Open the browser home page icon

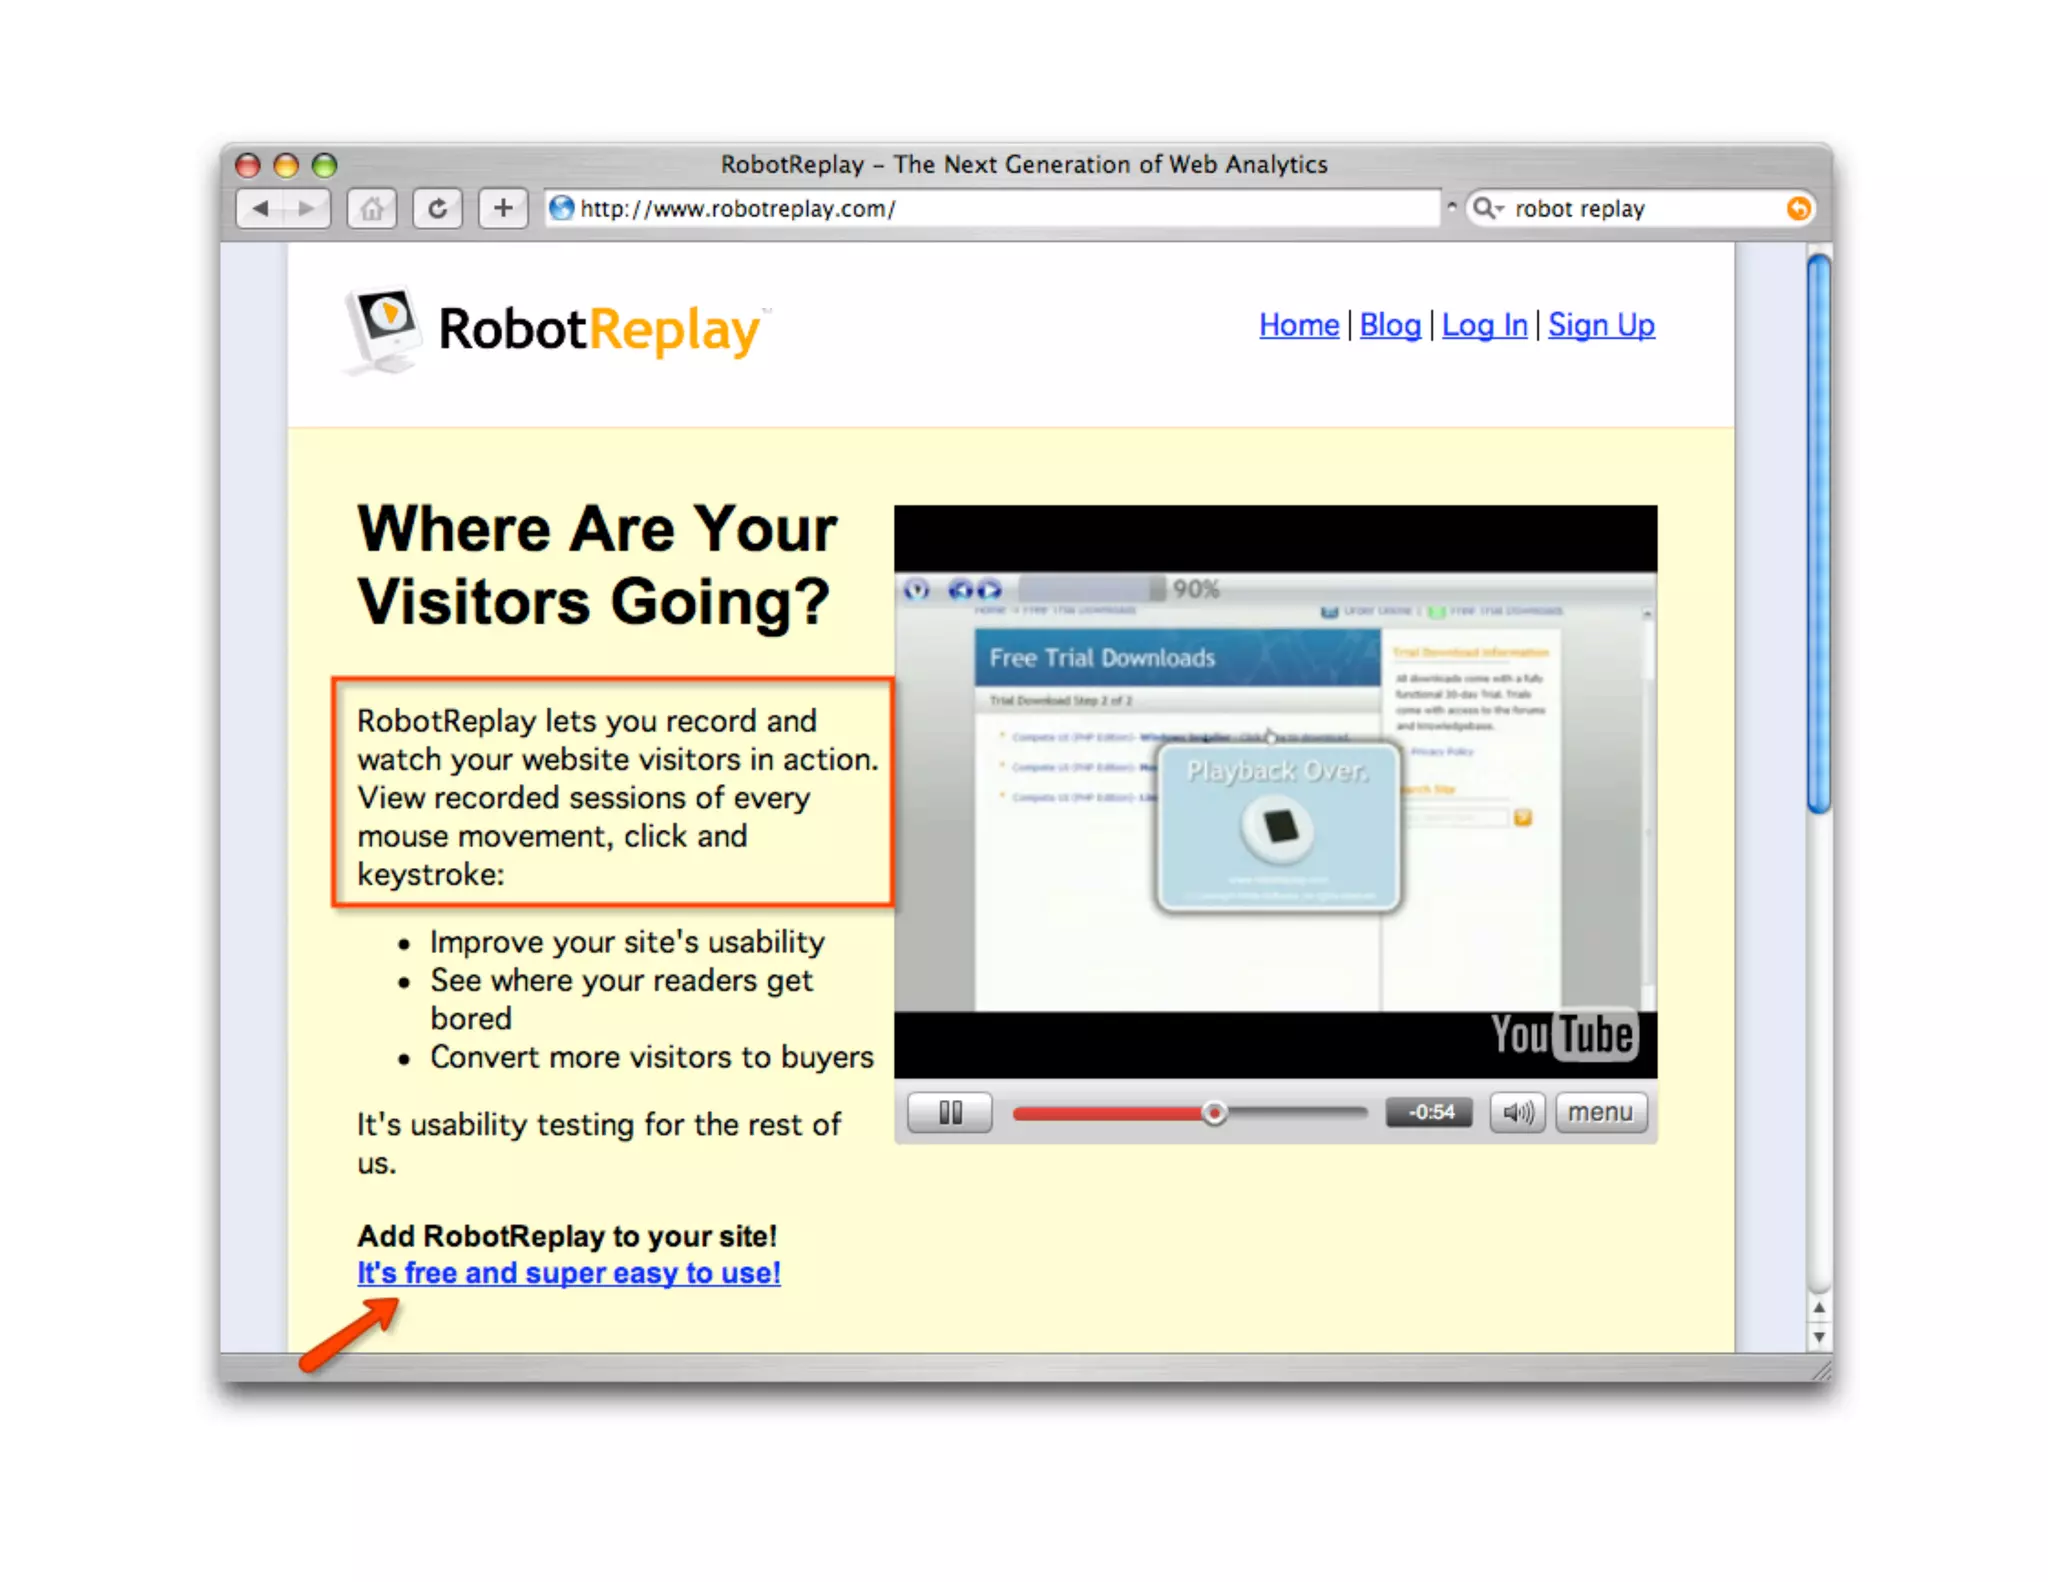point(372,209)
